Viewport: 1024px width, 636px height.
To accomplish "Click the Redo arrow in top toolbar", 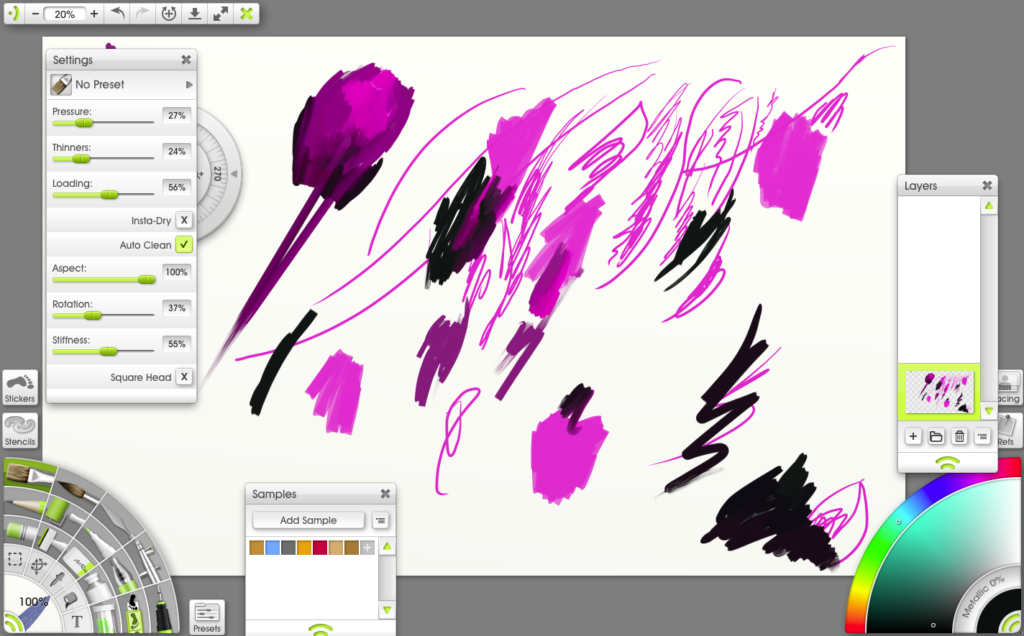I will 142,13.
